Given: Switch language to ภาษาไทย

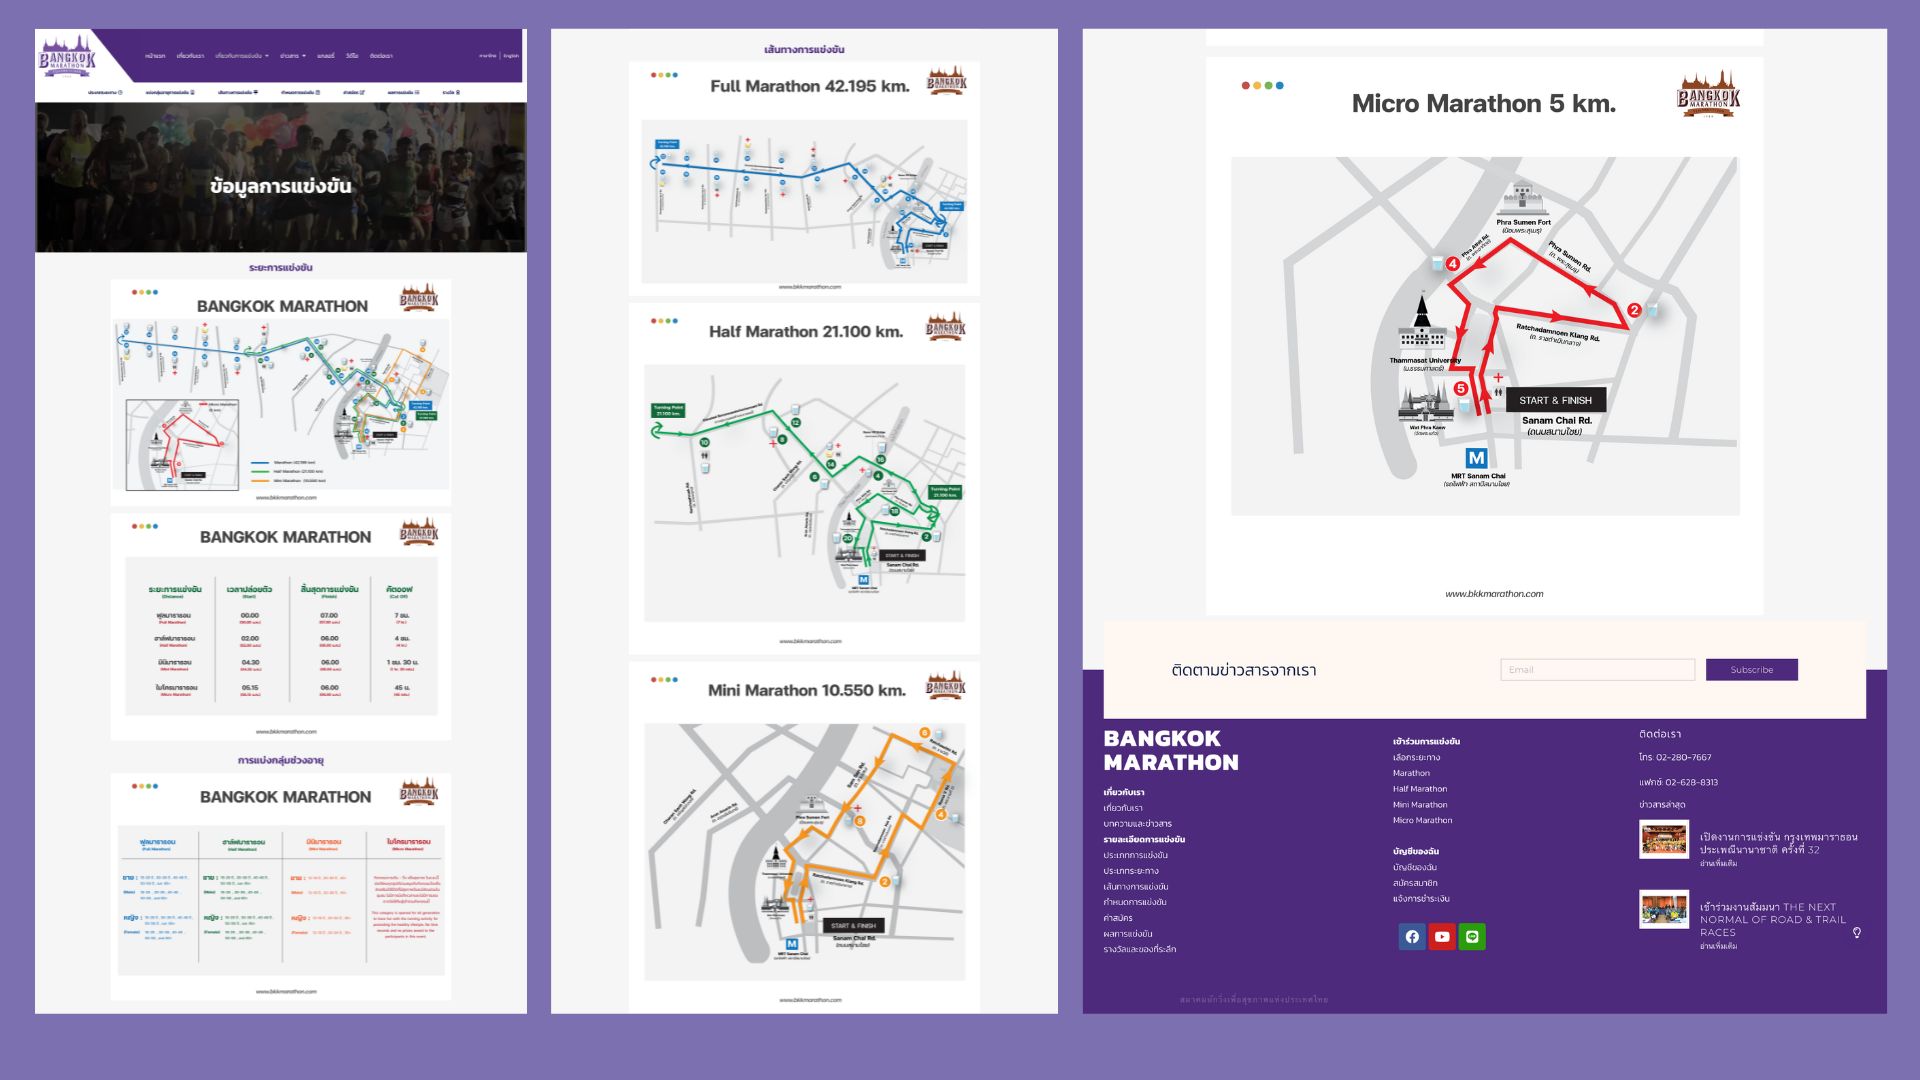Looking at the screenshot, I should pos(487,56).
